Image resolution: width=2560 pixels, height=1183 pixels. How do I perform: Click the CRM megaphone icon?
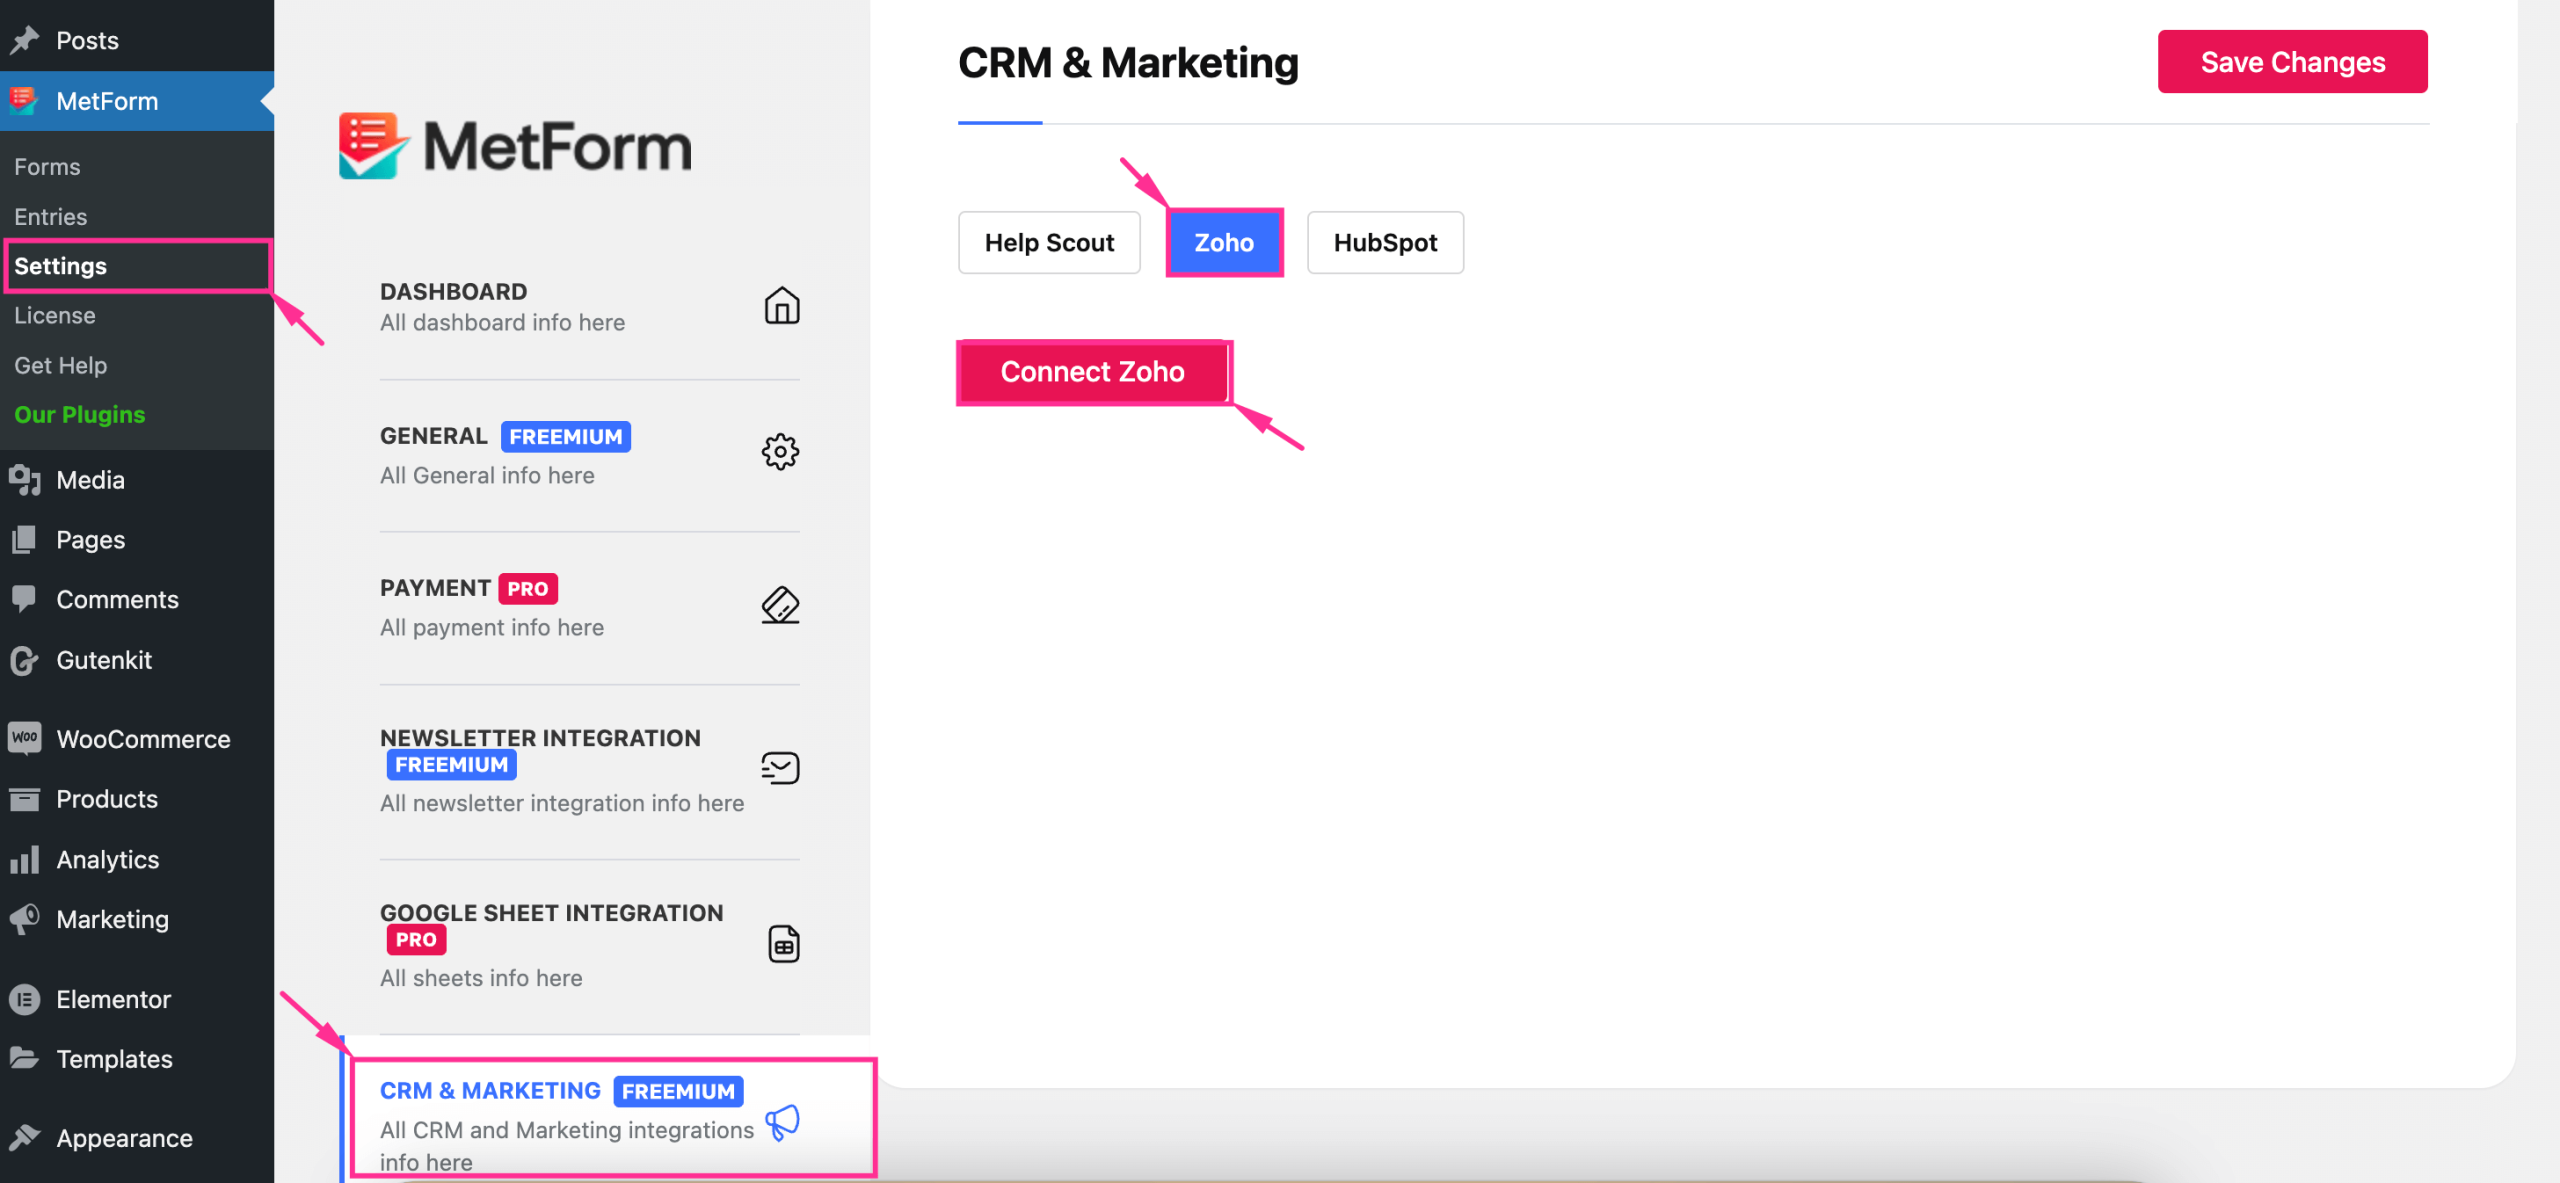(783, 1123)
